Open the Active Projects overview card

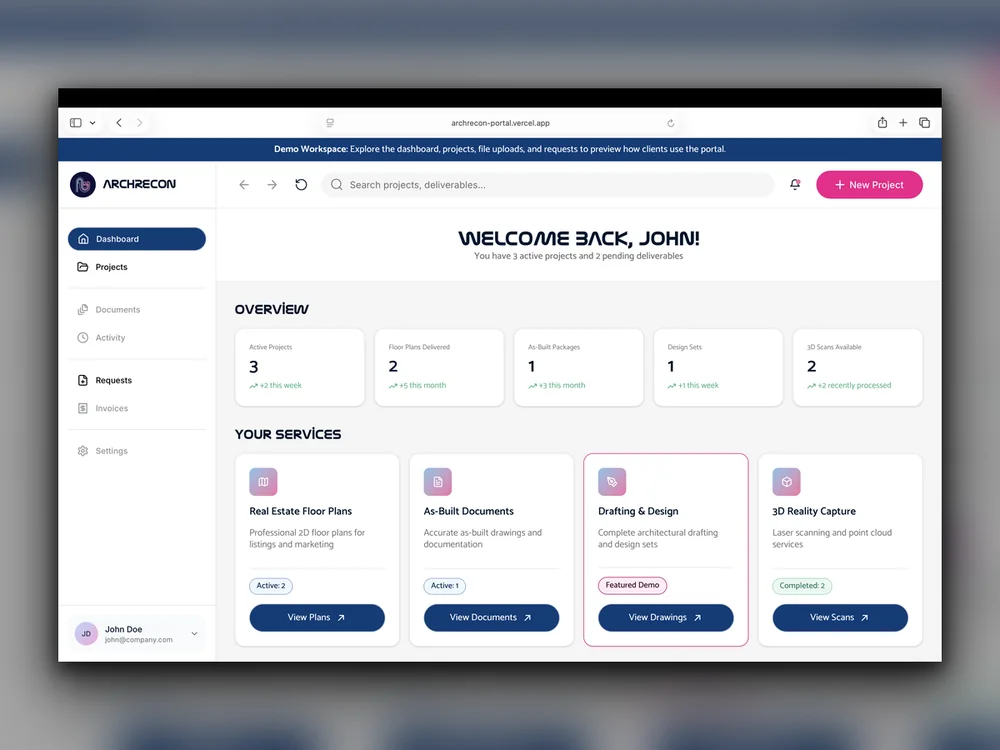click(300, 367)
